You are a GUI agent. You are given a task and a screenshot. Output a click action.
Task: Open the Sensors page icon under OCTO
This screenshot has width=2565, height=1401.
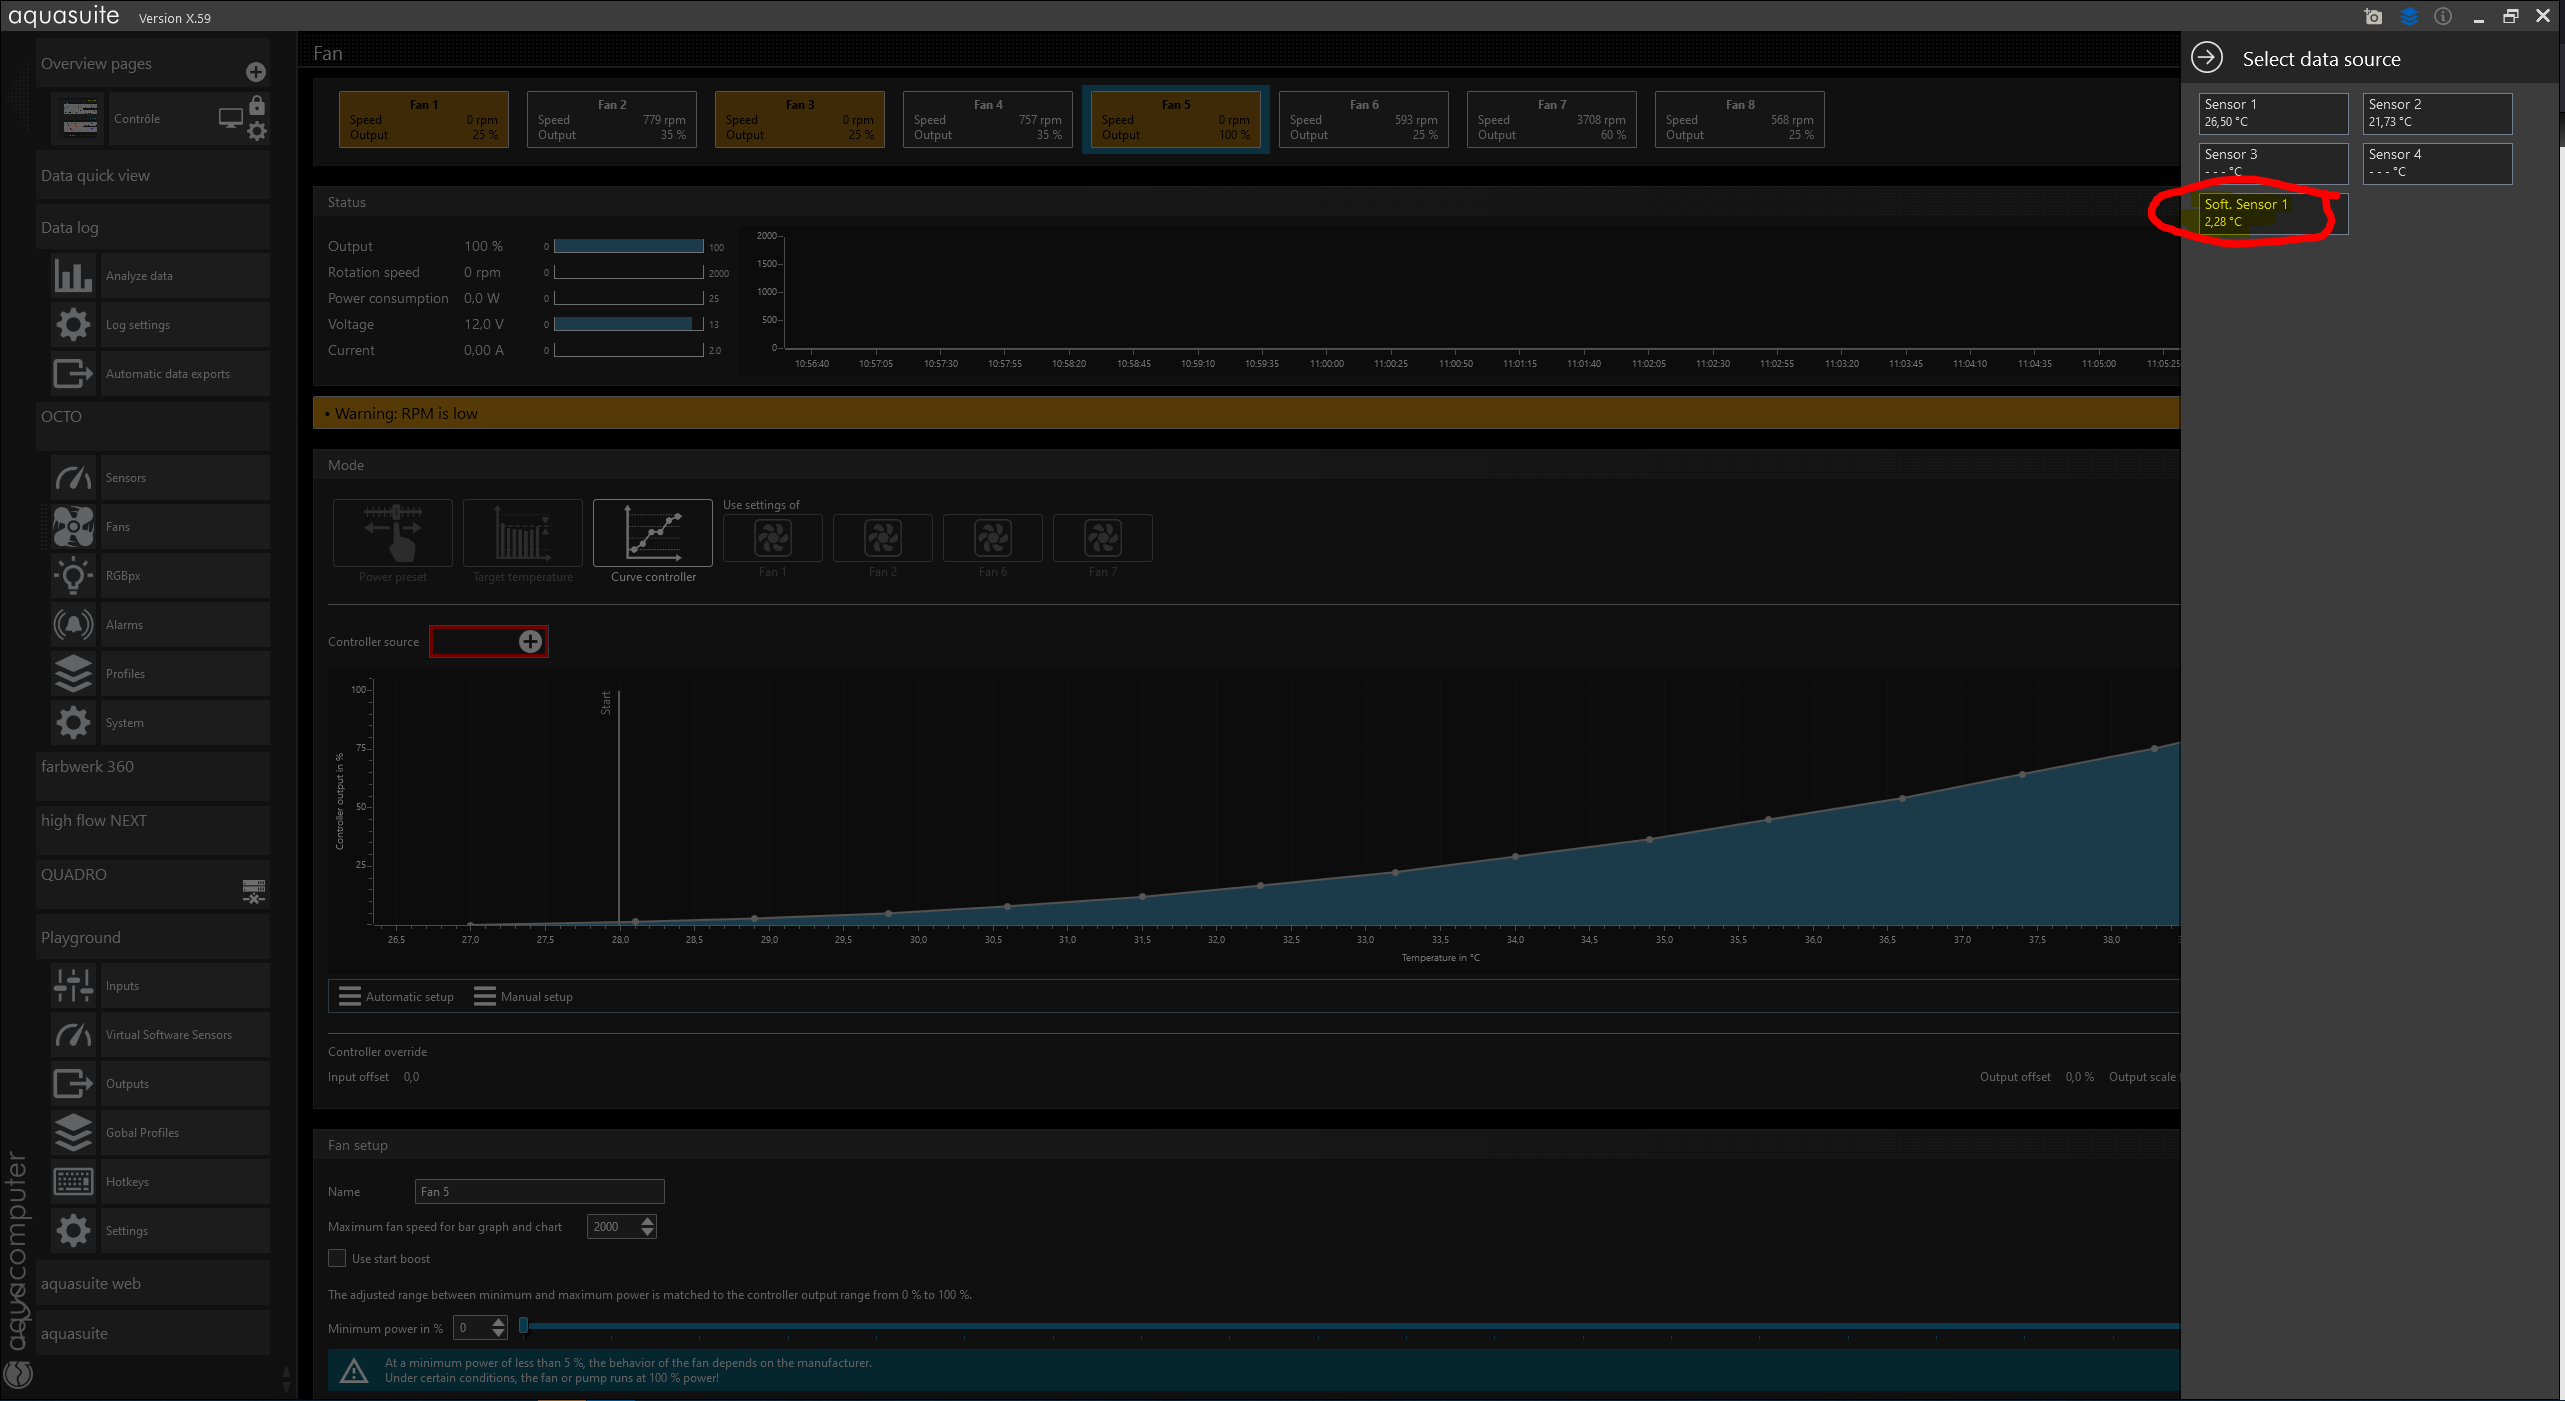point(73,478)
